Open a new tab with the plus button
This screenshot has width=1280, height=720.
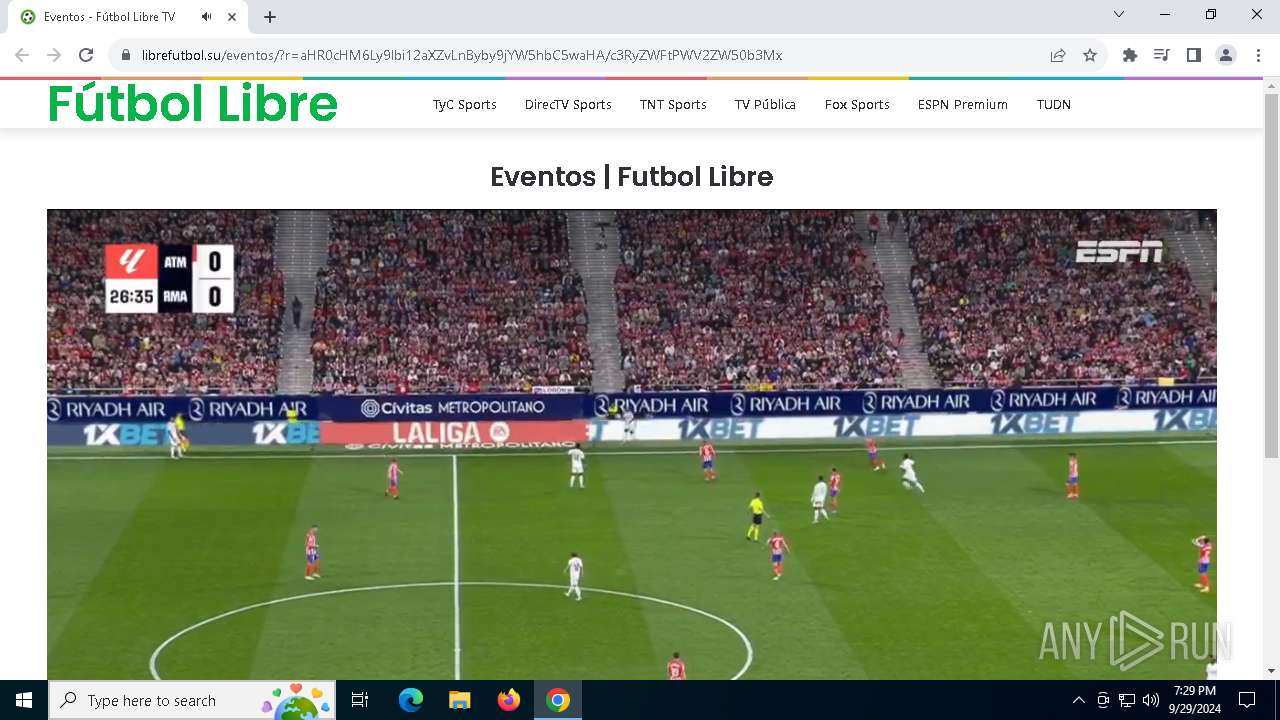[x=270, y=17]
